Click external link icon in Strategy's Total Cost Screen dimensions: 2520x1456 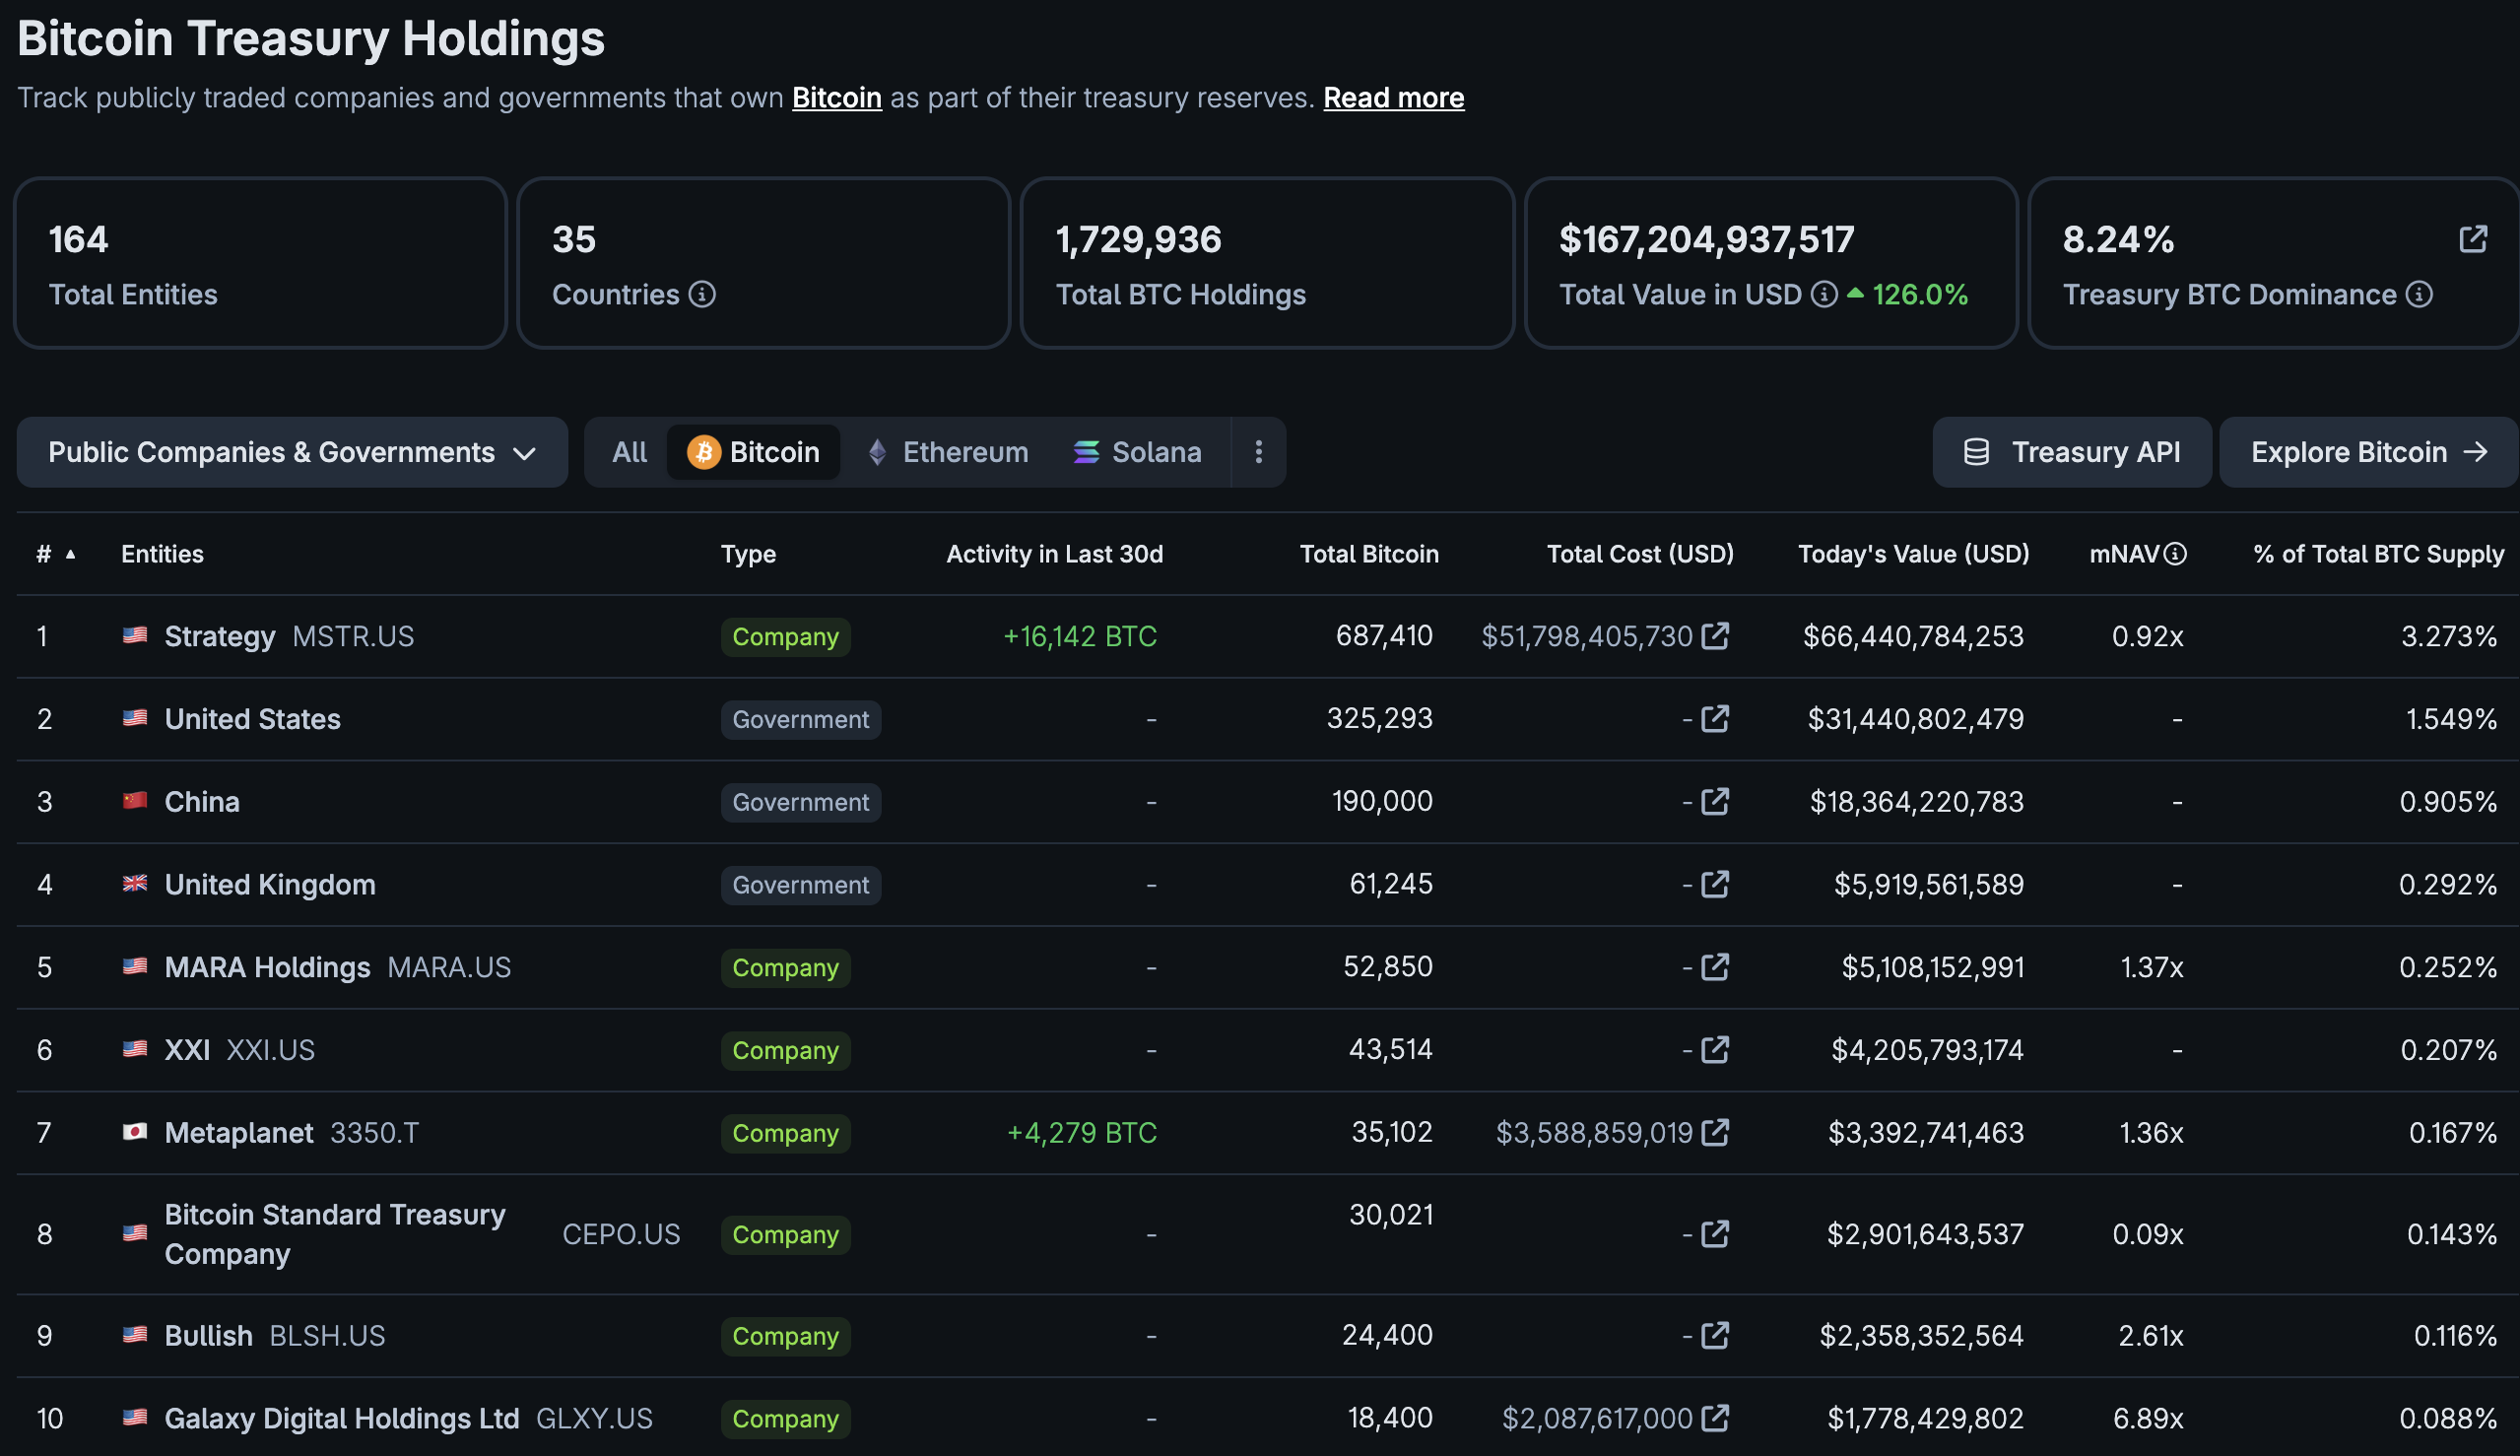pyautogui.click(x=1715, y=636)
